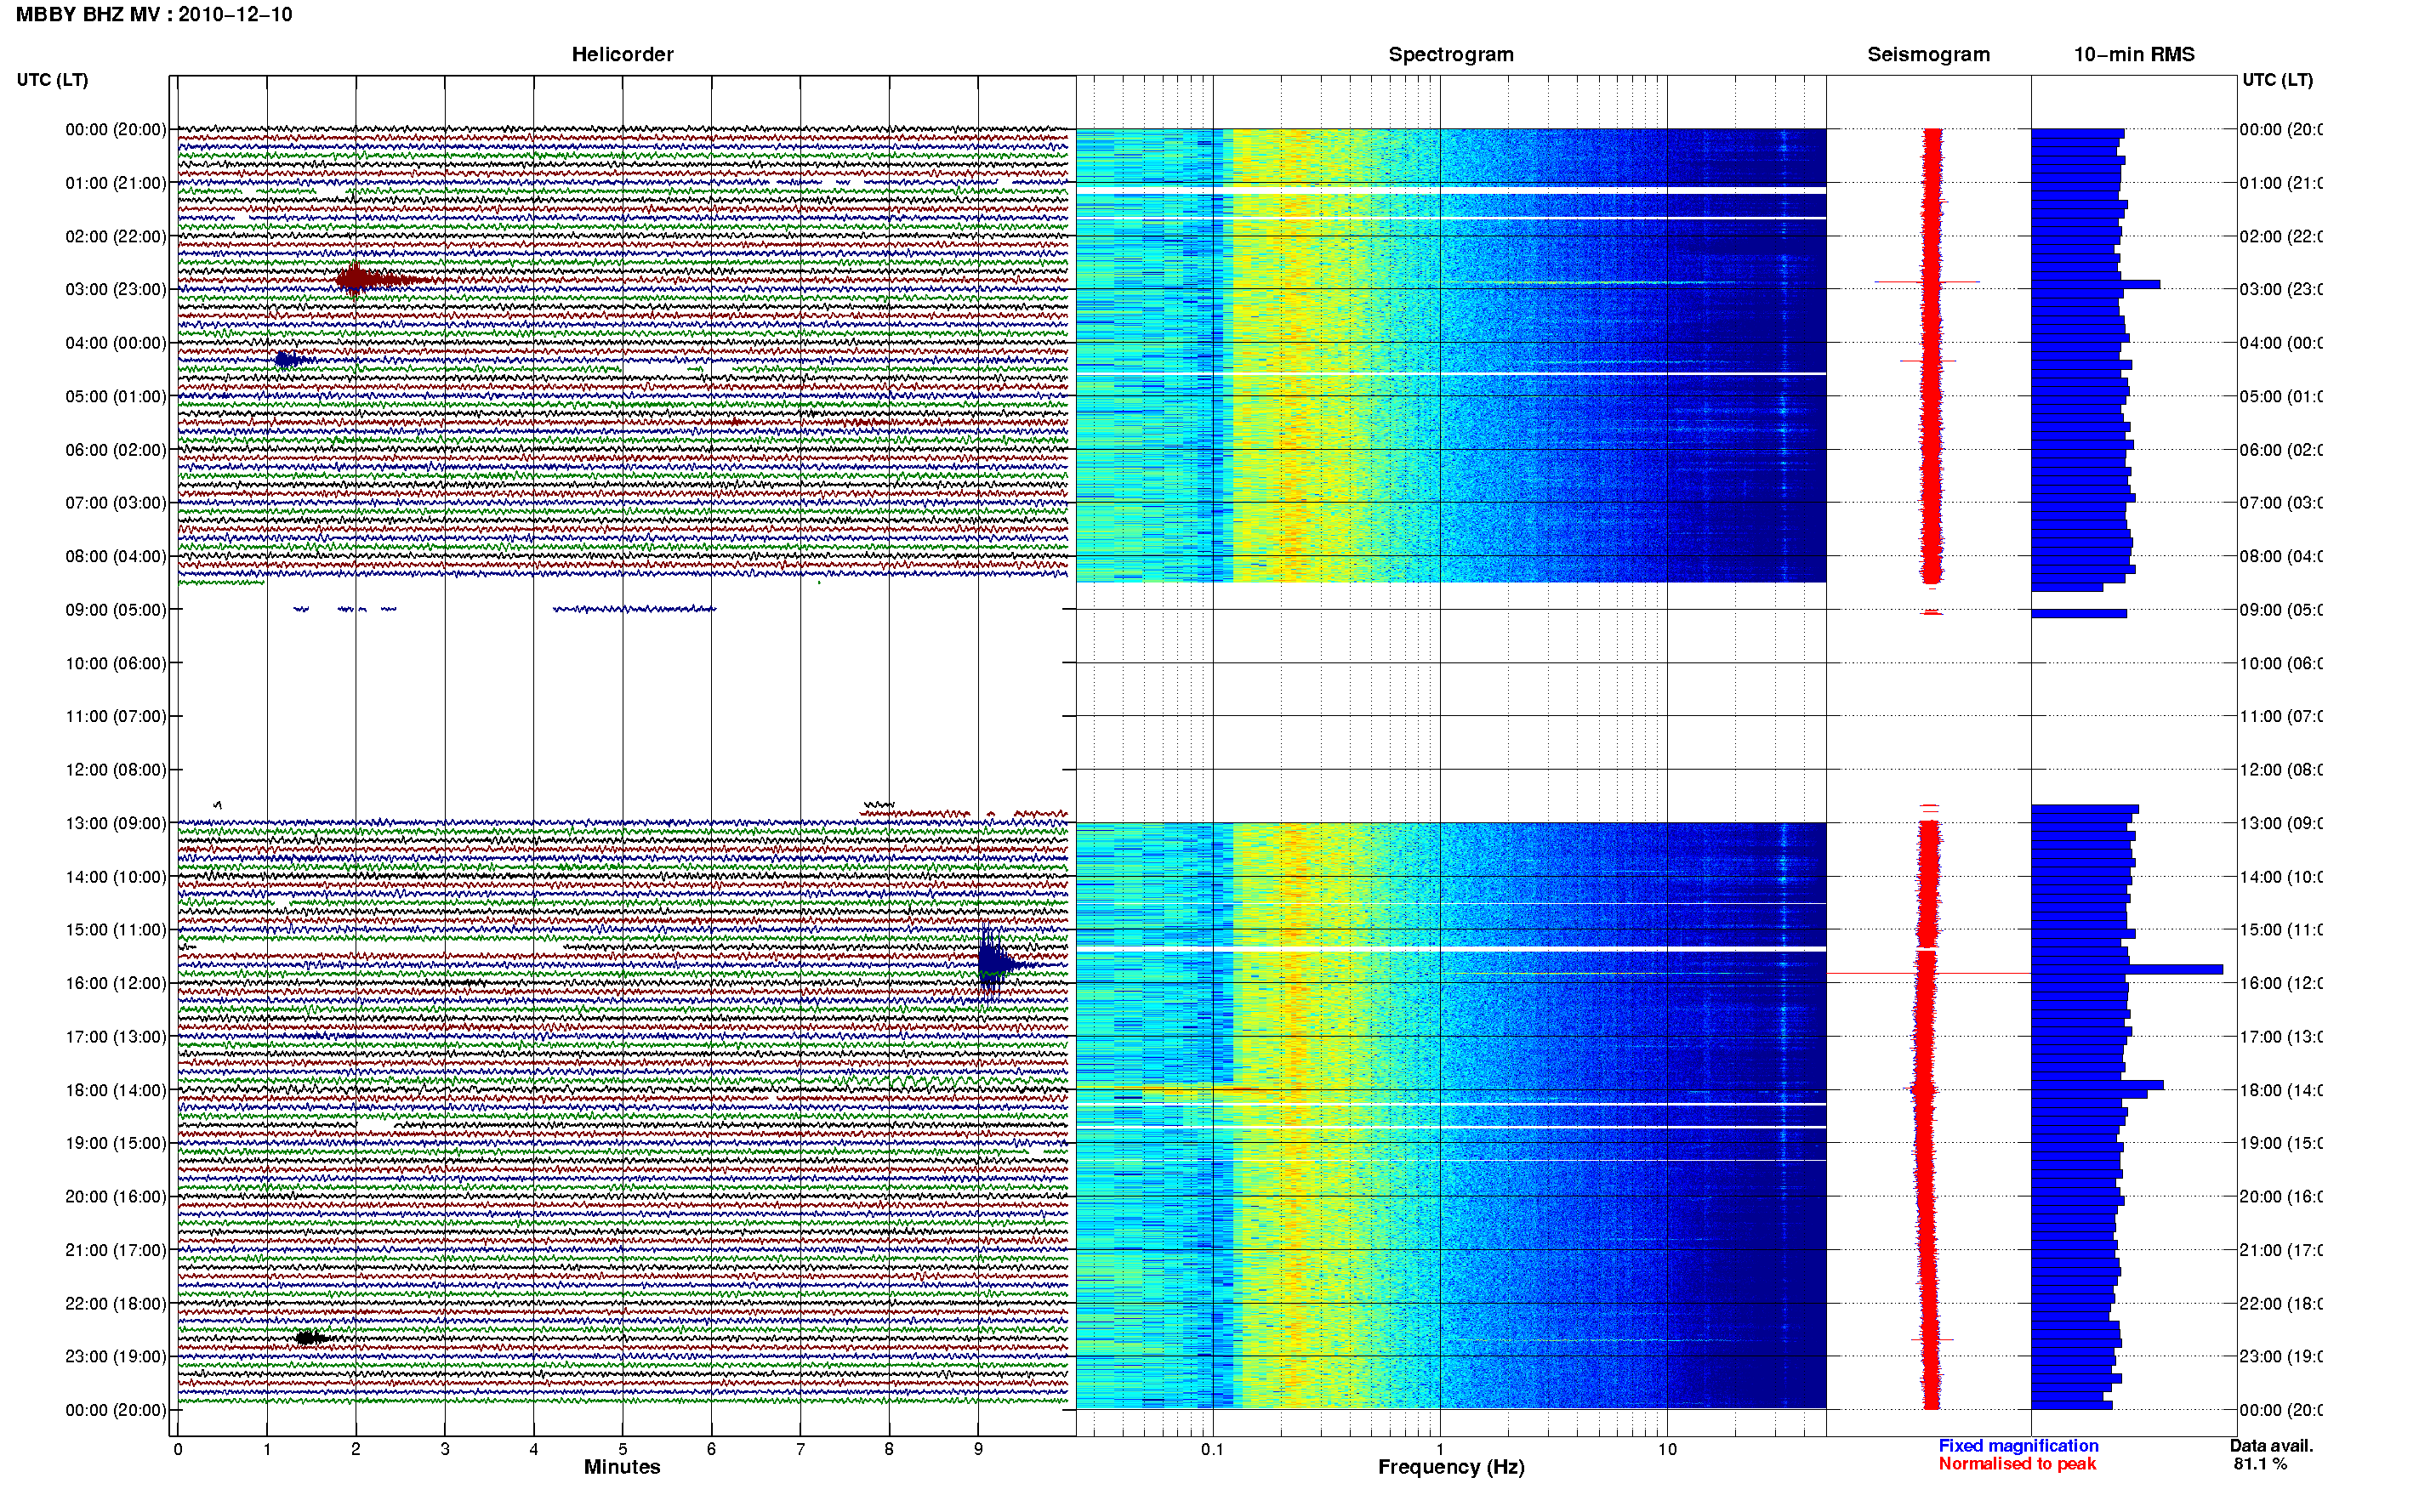
Task: Click the "5" tick on the Minutes axis
Action: click(622, 1449)
